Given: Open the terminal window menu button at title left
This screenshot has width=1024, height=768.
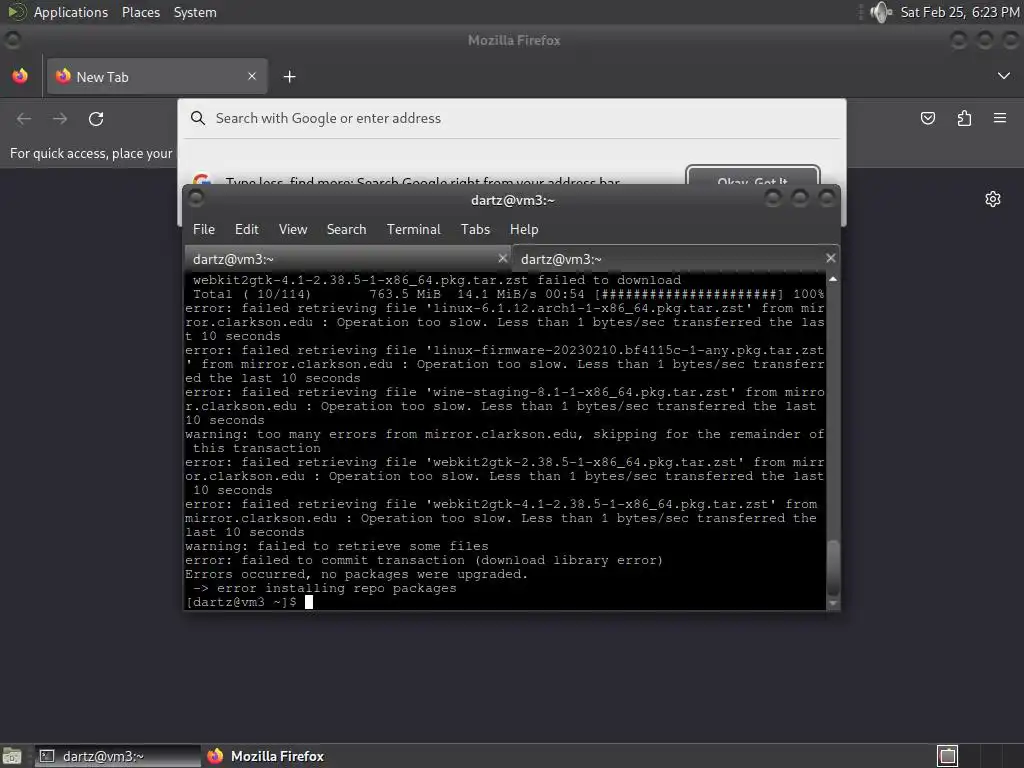Looking at the screenshot, I should click(x=195, y=198).
